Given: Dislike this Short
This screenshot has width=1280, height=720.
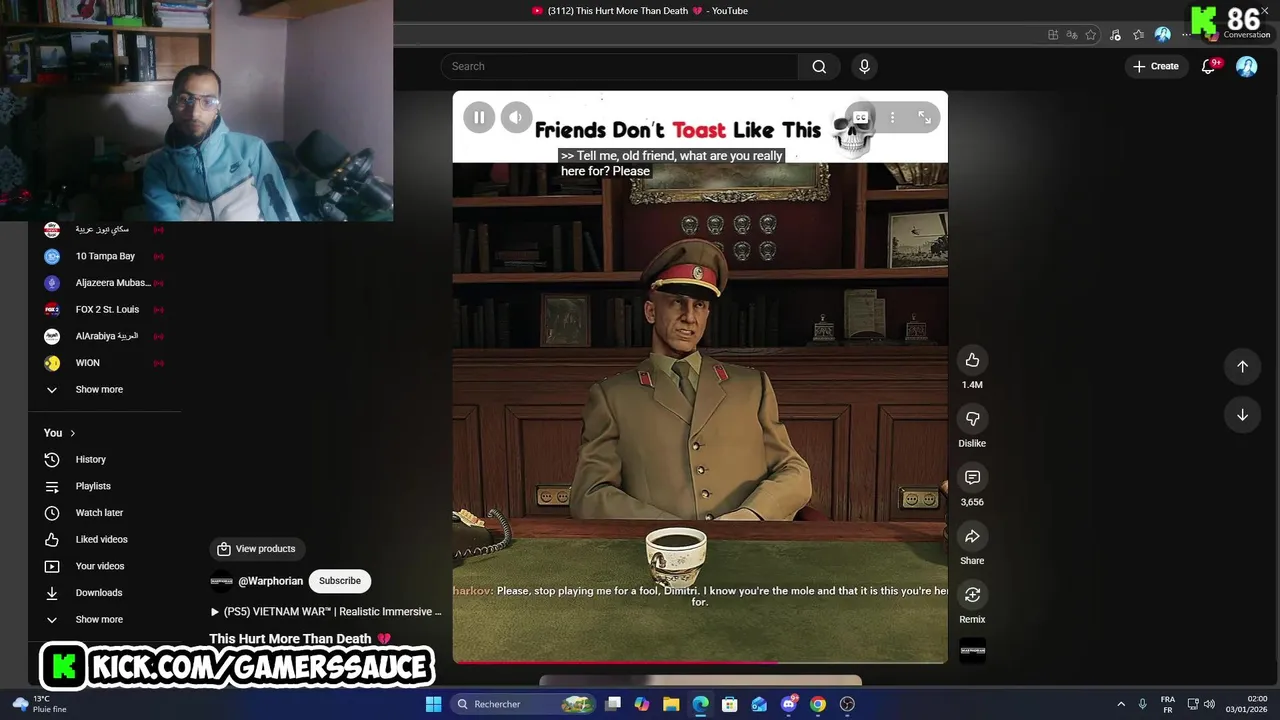Looking at the screenshot, I should tap(972, 418).
